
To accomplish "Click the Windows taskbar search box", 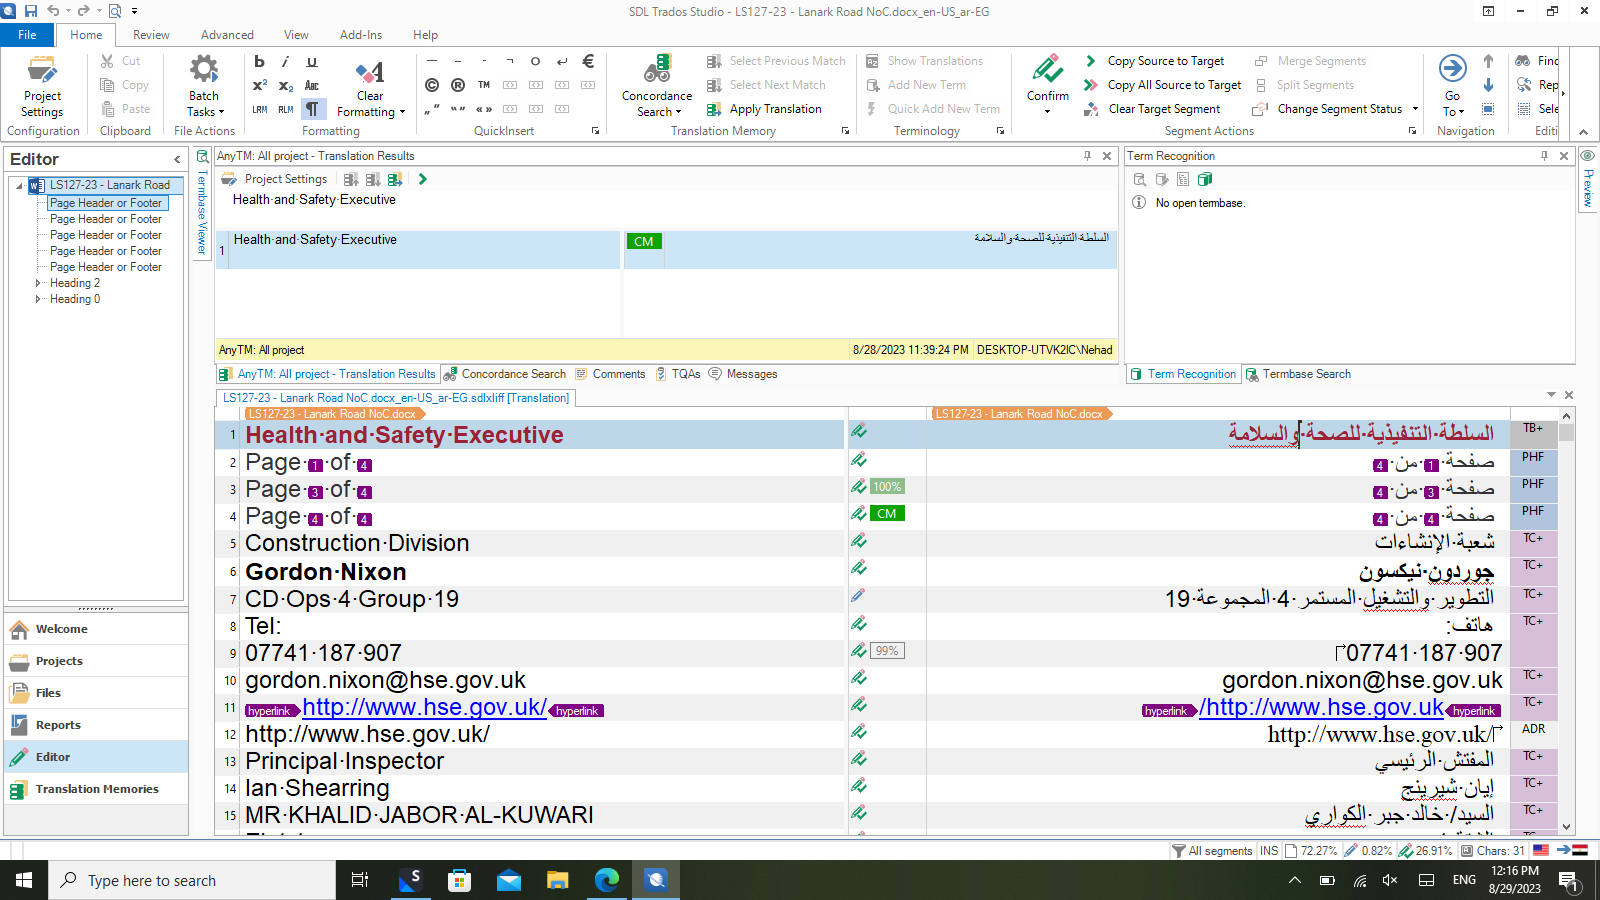I will (192, 880).
